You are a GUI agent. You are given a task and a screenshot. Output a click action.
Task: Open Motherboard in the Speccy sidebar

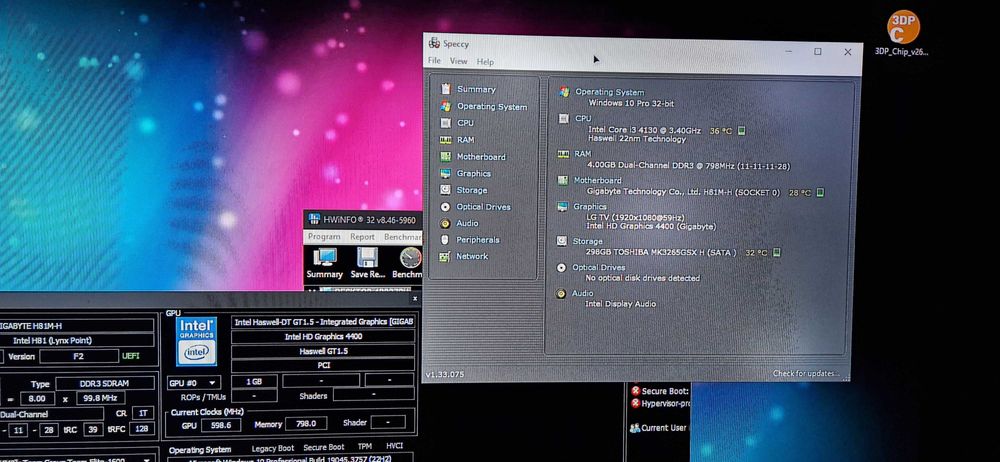click(x=481, y=156)
